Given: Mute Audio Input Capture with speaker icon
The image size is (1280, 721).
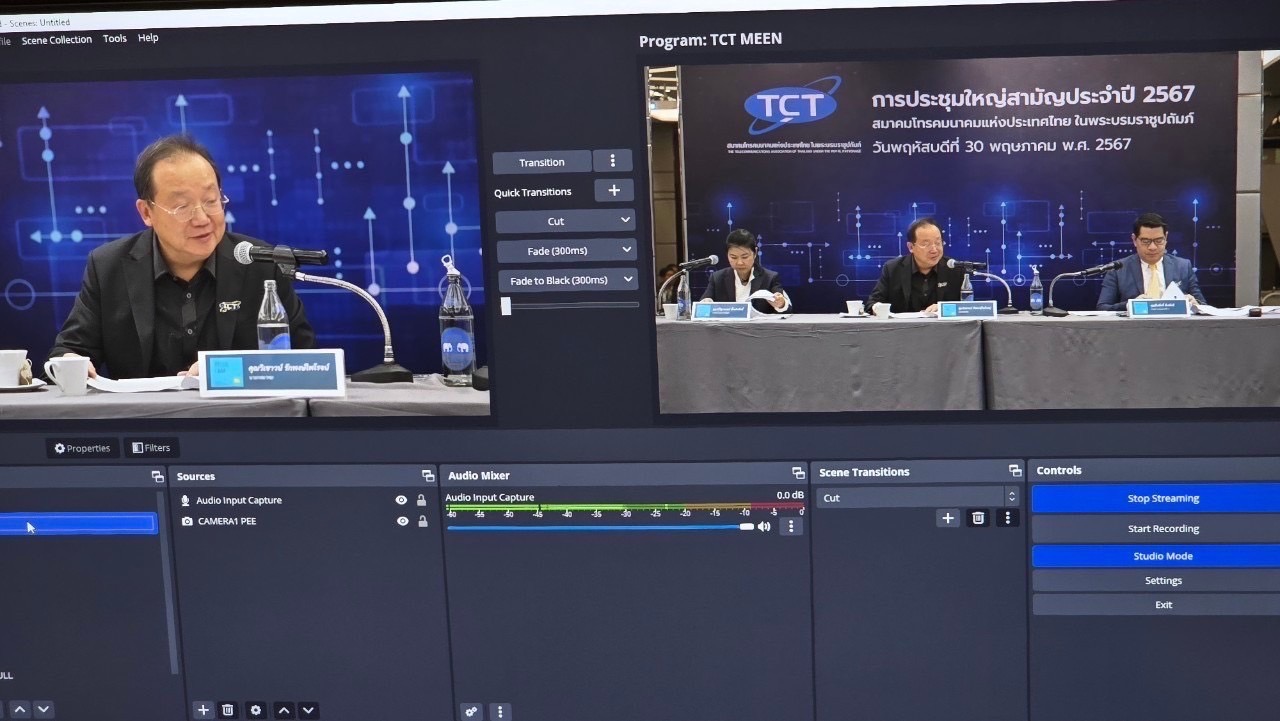Looking at the screenshot, I should (764, 526).
